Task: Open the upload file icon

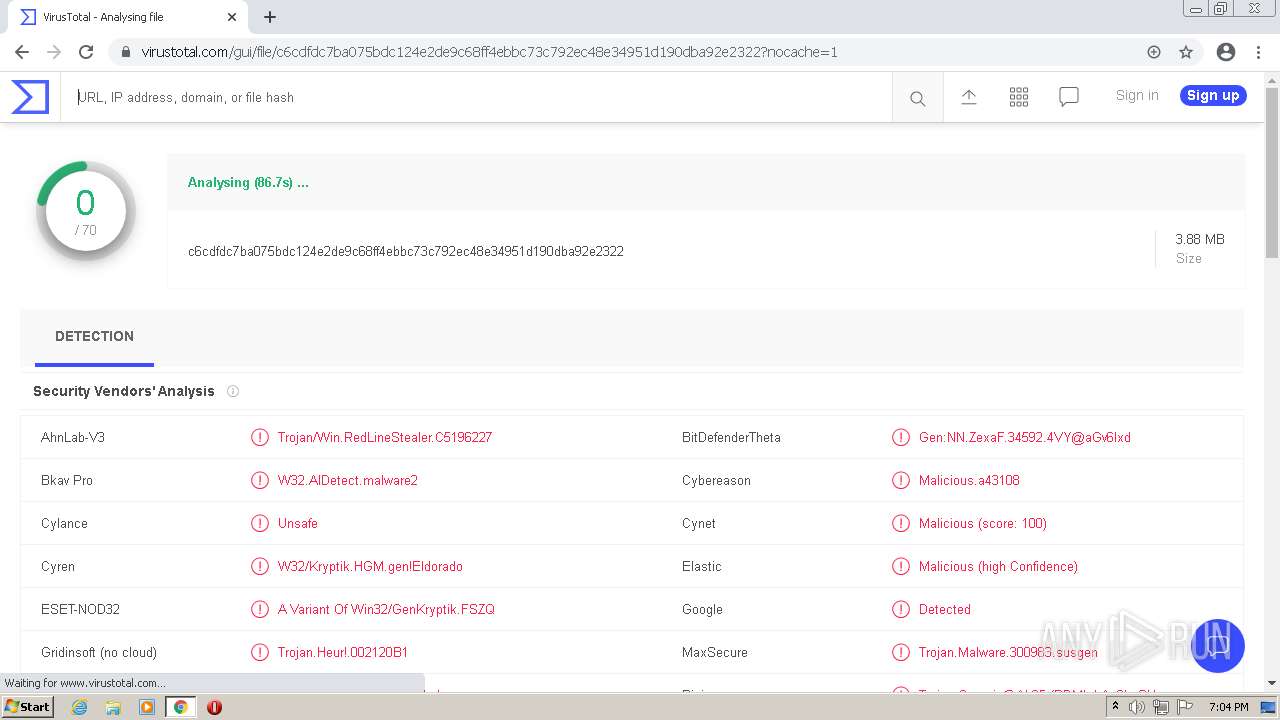Action: (969, 97)
